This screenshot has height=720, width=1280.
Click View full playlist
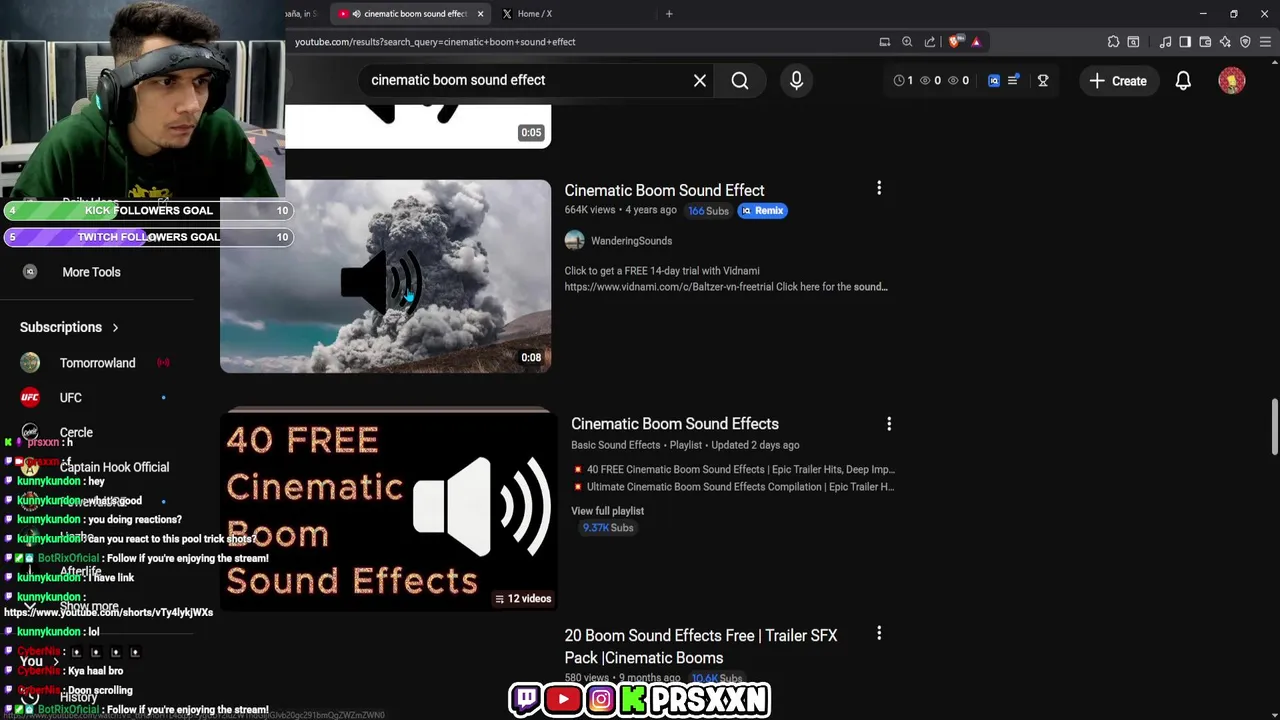pyautogui.click(x=607, y=511)
